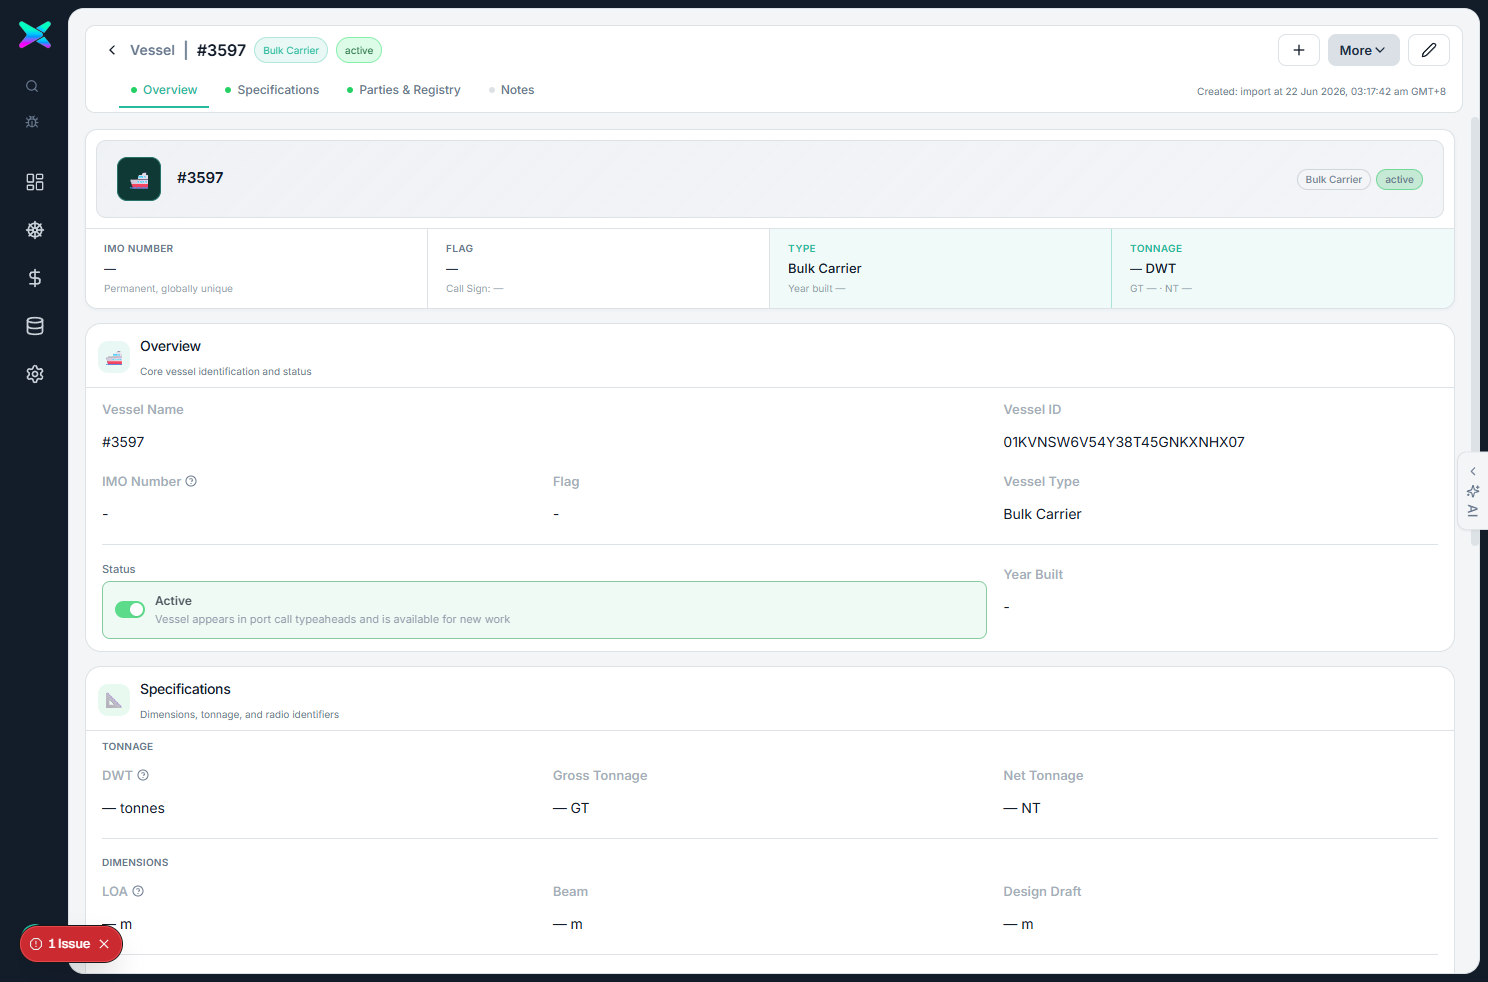Click the Vessel breadcrumb link
1488x982 pixels.
coord(152,50)
